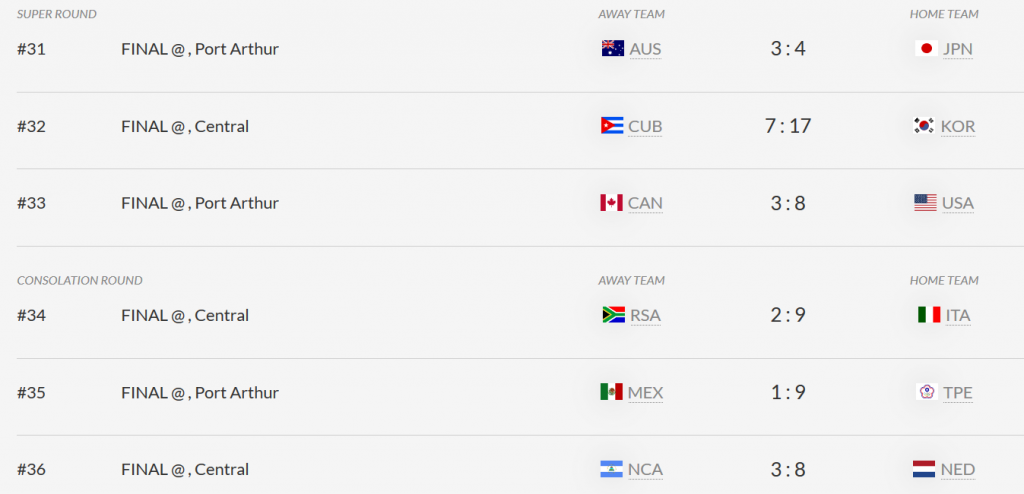The height and width of the screenshot is (494, 1024).
Task: Open the NED team link
Action: point(958,470)
